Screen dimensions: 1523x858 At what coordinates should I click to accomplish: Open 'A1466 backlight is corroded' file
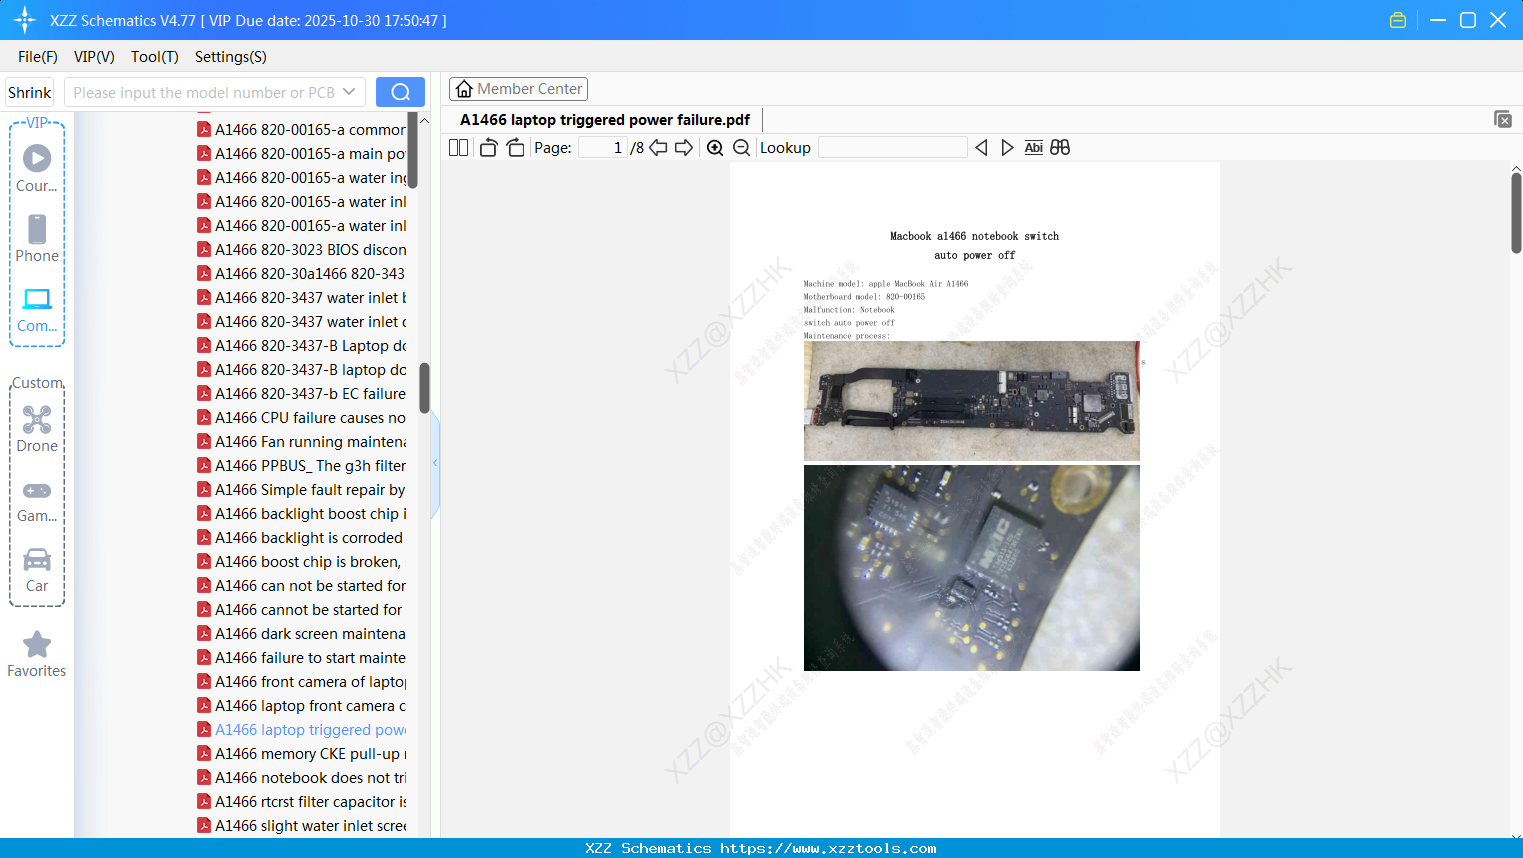pyautogui.click(x=301, y=538)
